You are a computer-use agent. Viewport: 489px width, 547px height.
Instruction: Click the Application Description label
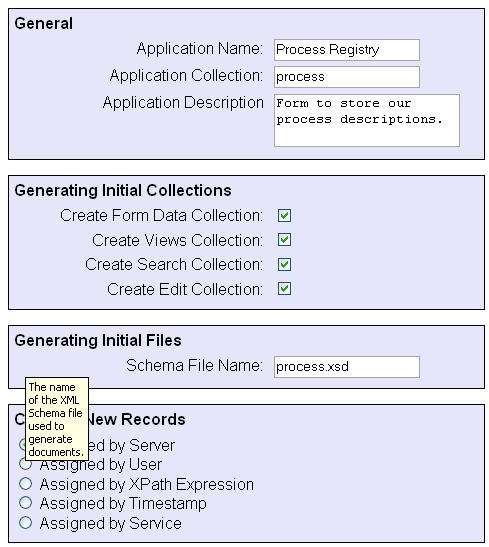pos(183,103)
